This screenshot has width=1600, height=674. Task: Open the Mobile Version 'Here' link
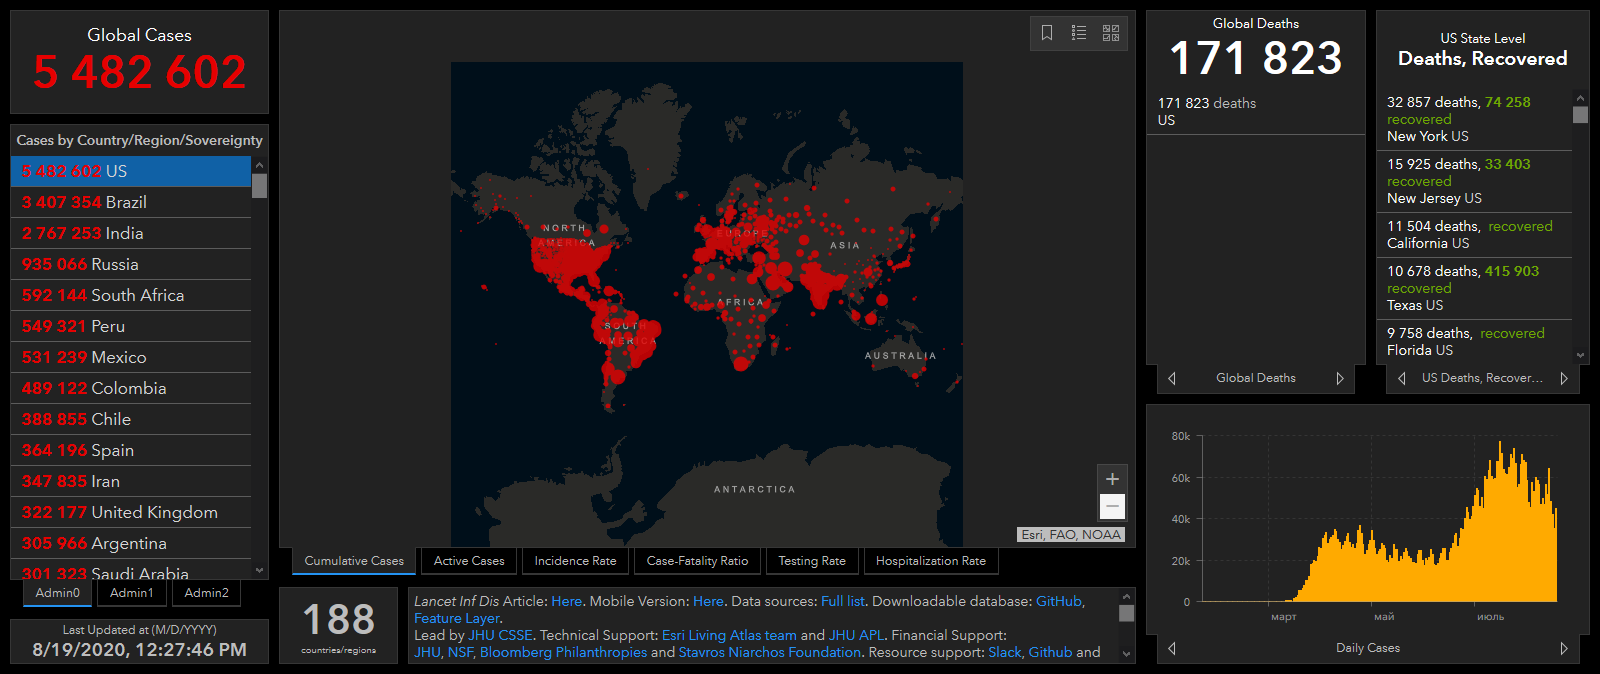[x=708, y=601]
